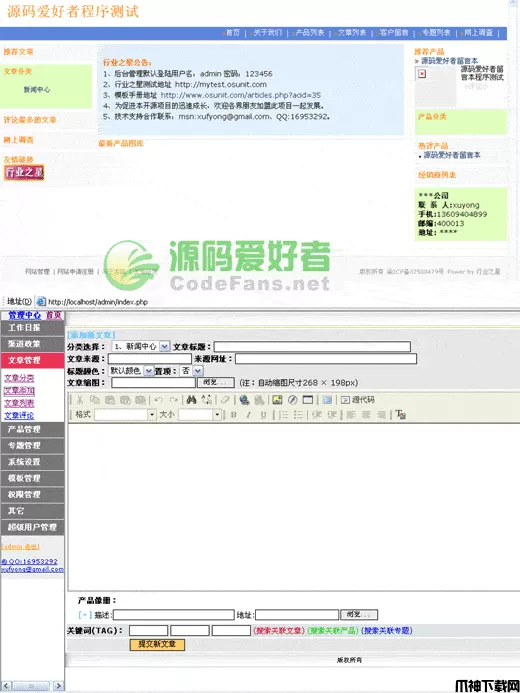
Task: Toggle the numbered list button
Action: (284, 415)
